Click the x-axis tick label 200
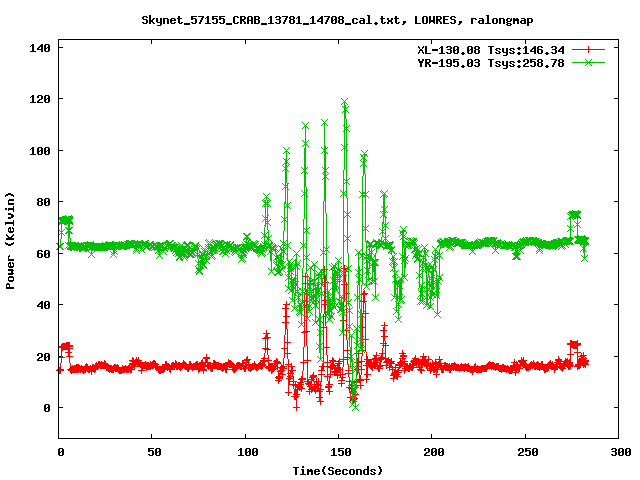This screenshot has height=480, width=640. pos(434,452)
